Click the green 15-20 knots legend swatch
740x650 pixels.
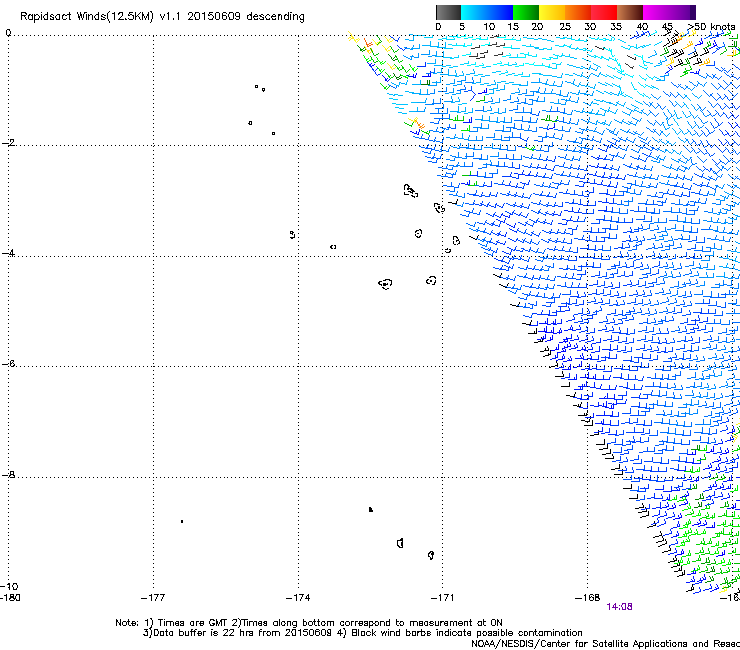(x=526, y=12)
